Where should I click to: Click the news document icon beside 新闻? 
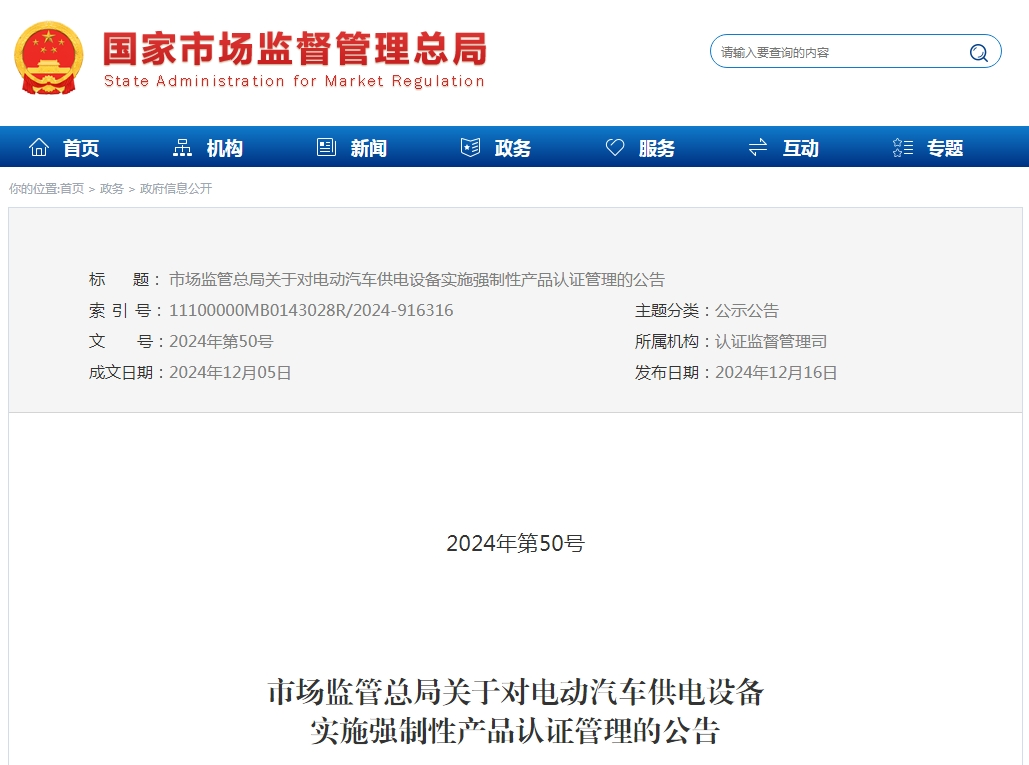pos(325,147)
